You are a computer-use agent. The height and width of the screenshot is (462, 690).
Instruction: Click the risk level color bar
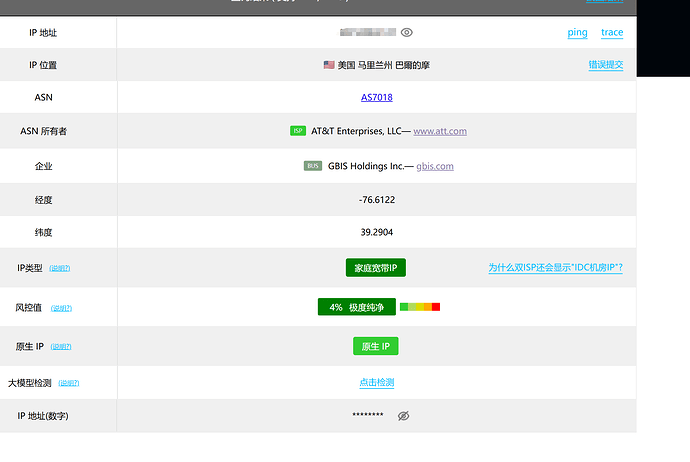coord(420,307)
